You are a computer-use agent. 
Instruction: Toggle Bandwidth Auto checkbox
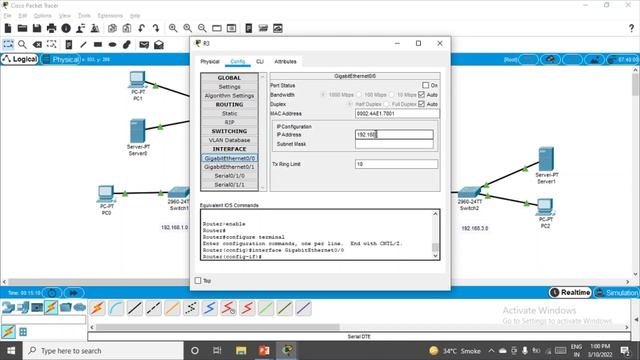point(422,94)
